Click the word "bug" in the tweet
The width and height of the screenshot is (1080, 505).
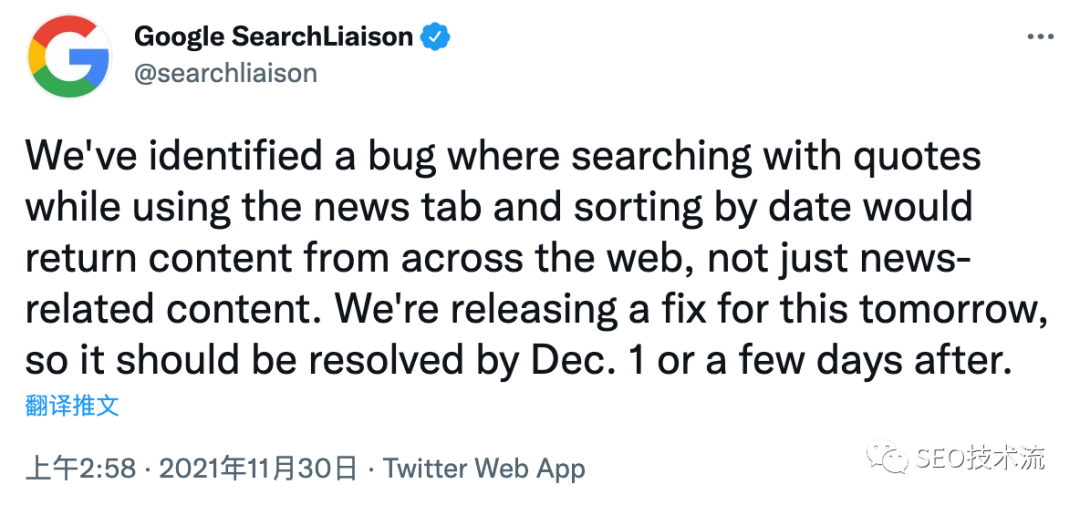pyautogui.click(x=394, y=158)
